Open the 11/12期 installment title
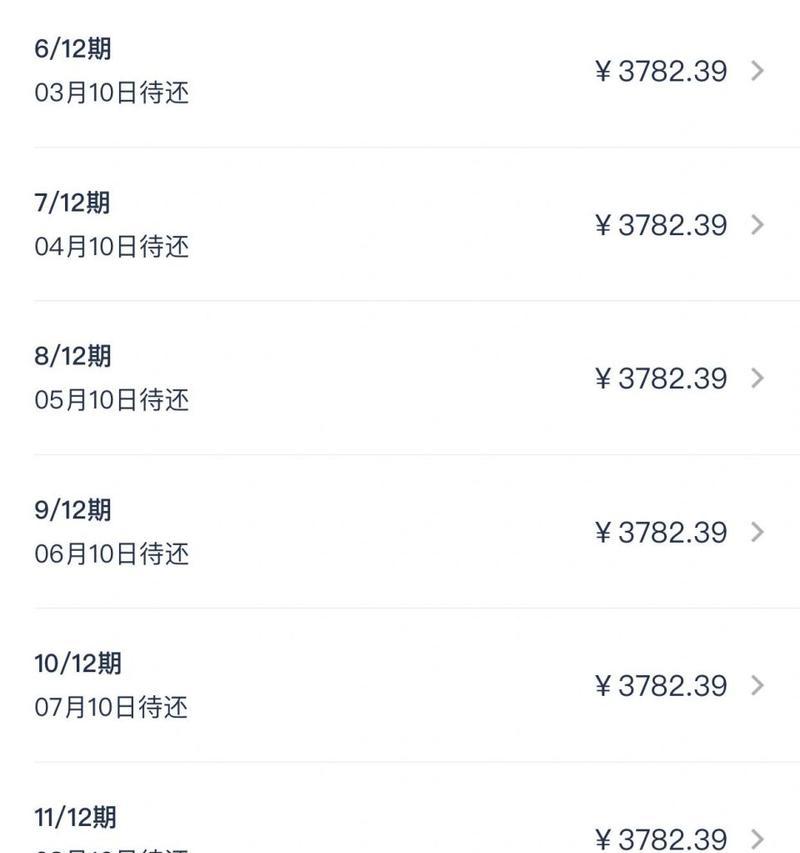Screen dimensions: 800x853 coord(75,817)
